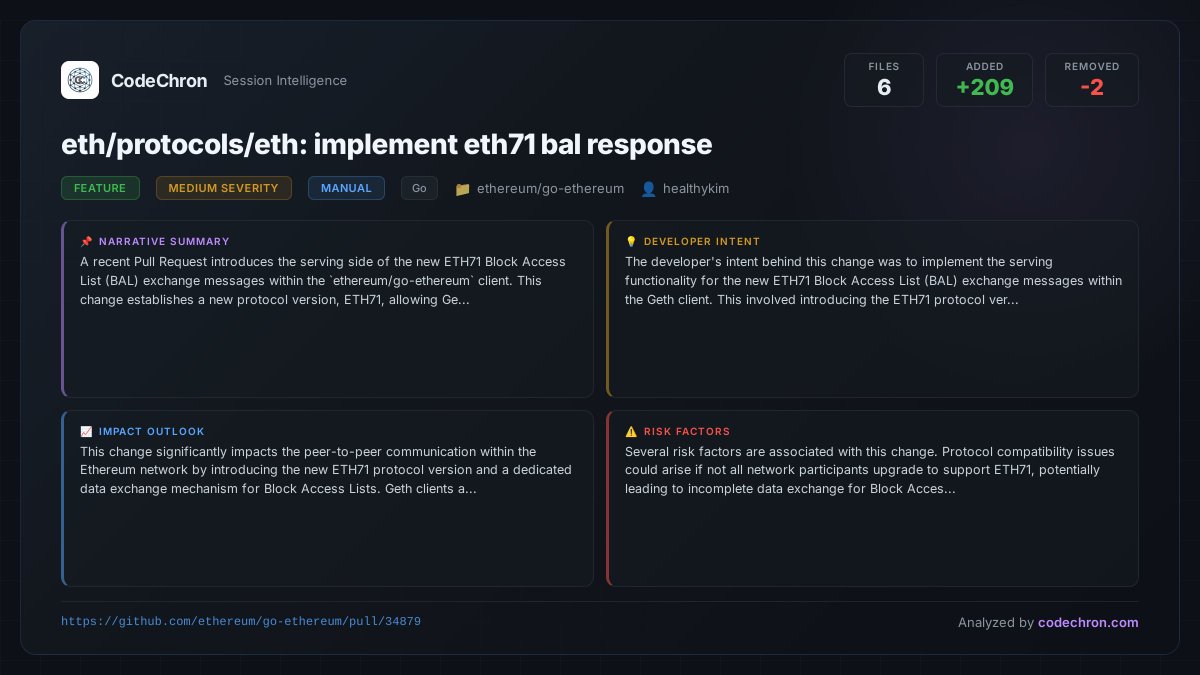The width and height of the screenshot is (1200, 675).
Task: Click the pushpin icon beside Narrative Summary
Action: pos(86,241)
